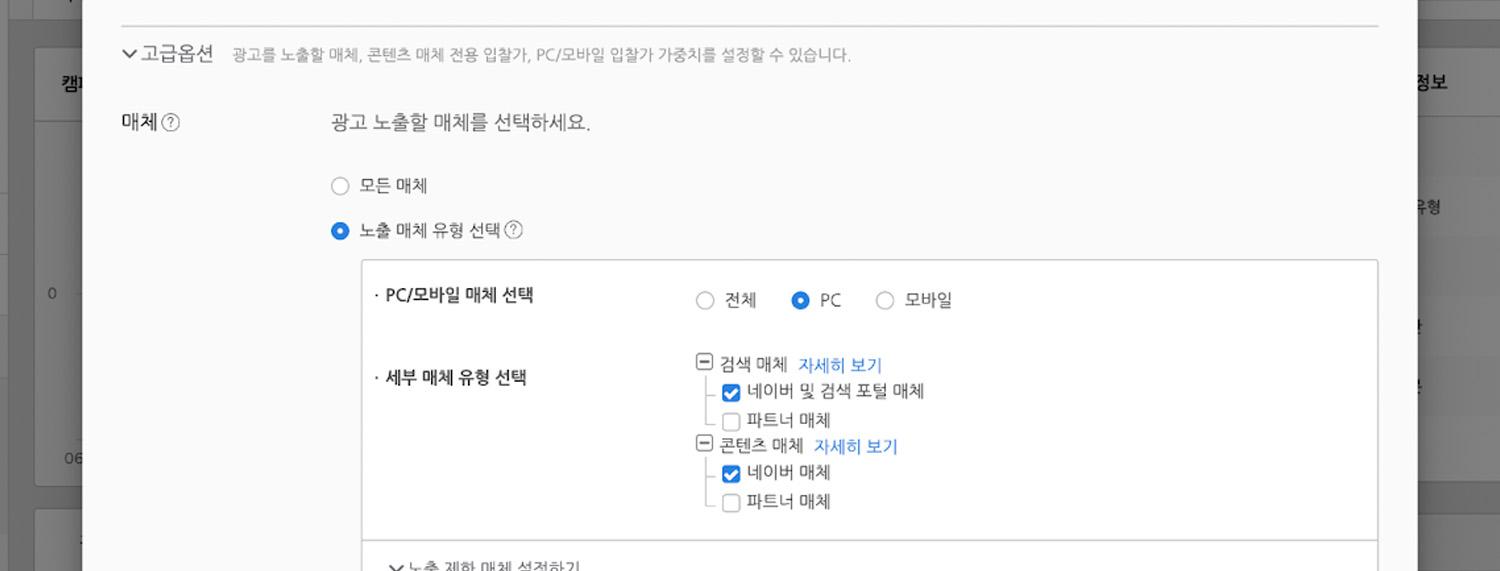Click the 검색 매체 tree label
This screenshot has width=1500, height=571.
point(753,365)
